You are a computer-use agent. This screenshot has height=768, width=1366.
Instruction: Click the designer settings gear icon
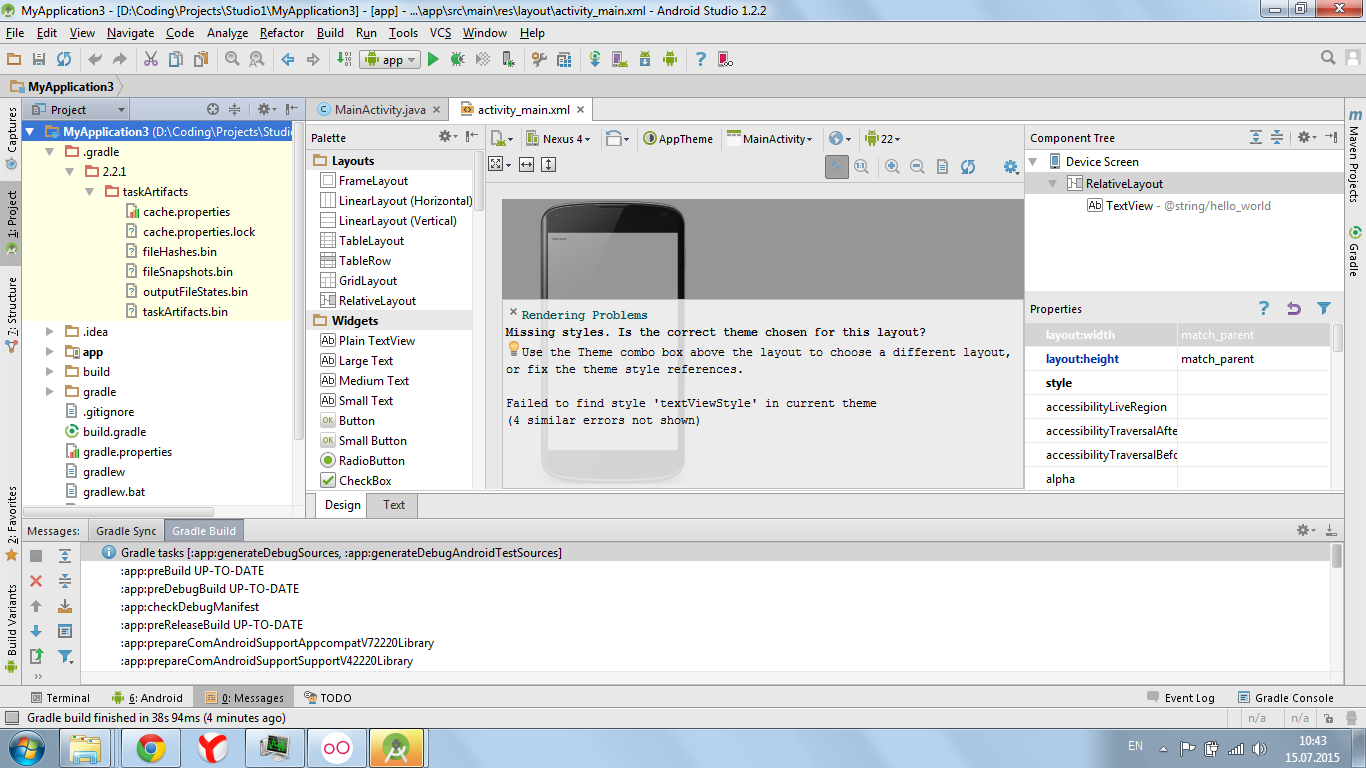[x=1010, y=167]
